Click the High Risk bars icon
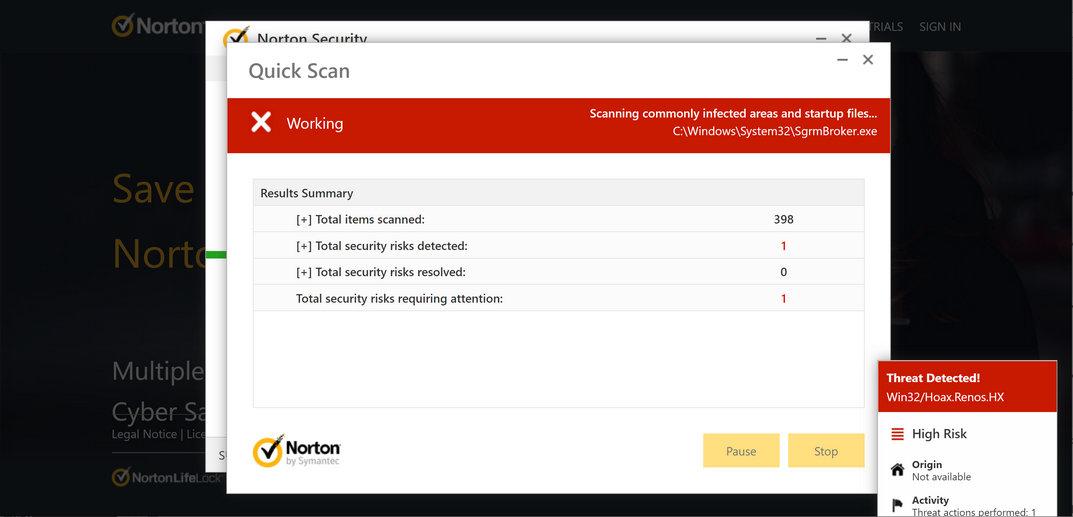The height and width of the screenshot is (517, 1073). pos(898,434)
